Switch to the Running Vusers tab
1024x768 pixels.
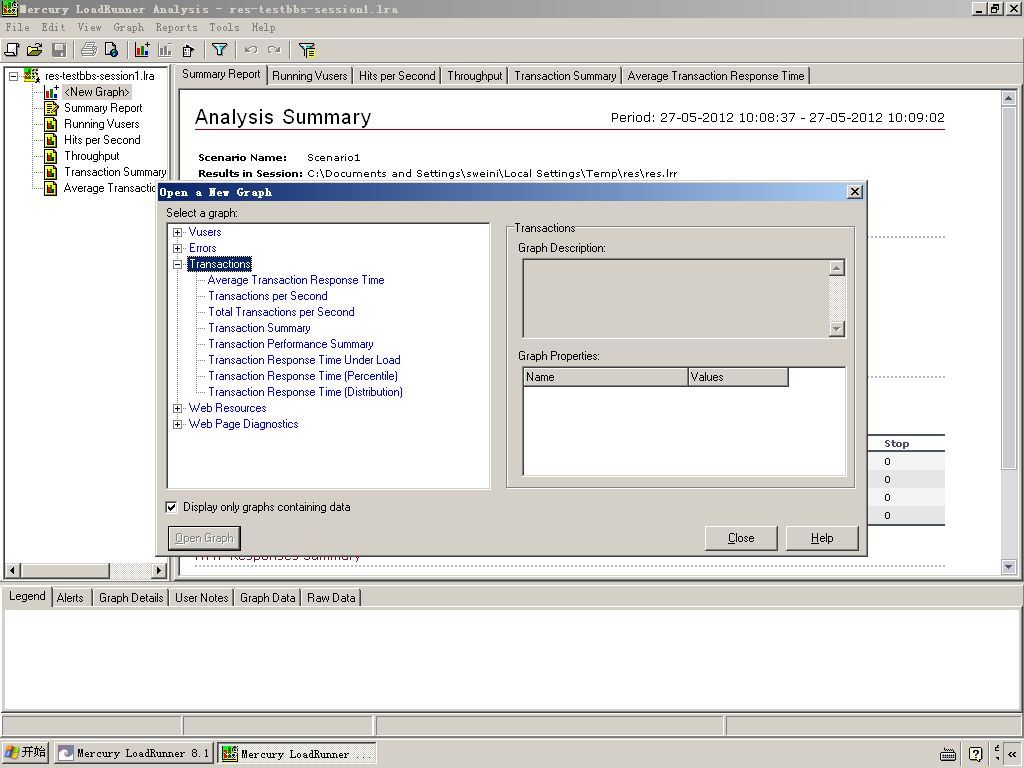pos(310,76)
